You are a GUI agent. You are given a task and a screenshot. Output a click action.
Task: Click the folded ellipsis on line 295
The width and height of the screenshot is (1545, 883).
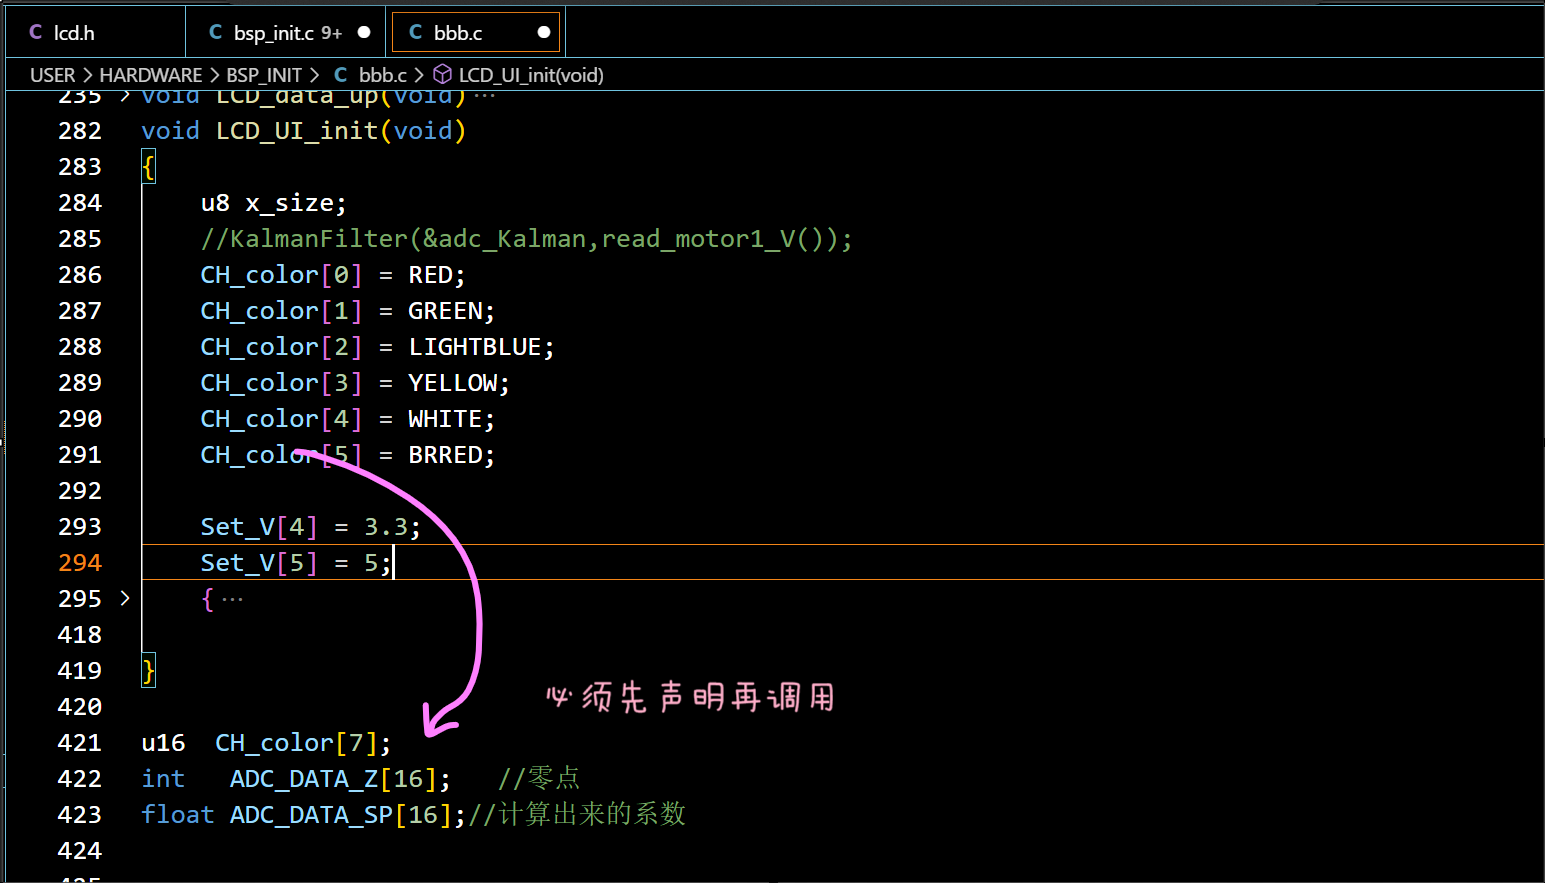point(233,599)
